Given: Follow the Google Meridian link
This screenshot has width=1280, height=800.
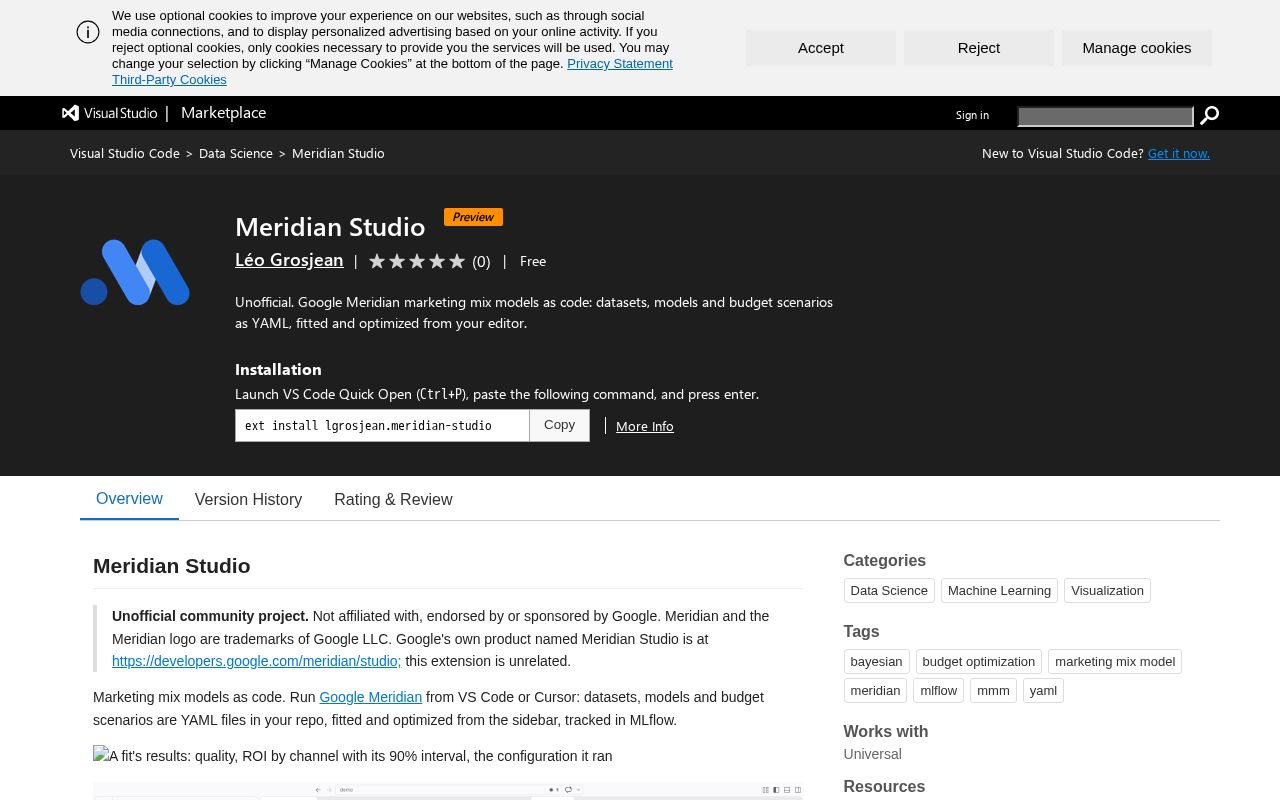Looking at the screenshot, I should (370, 697).
